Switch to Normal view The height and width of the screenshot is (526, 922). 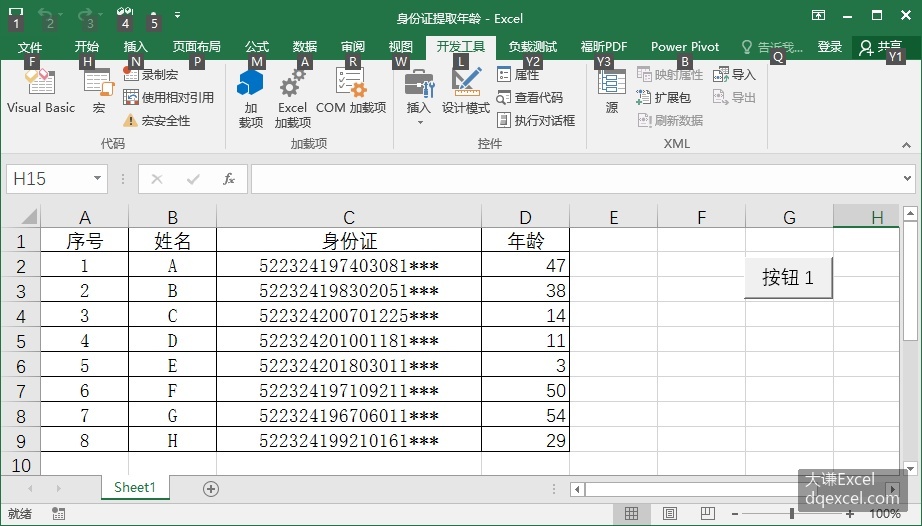(x=632, y=514)
